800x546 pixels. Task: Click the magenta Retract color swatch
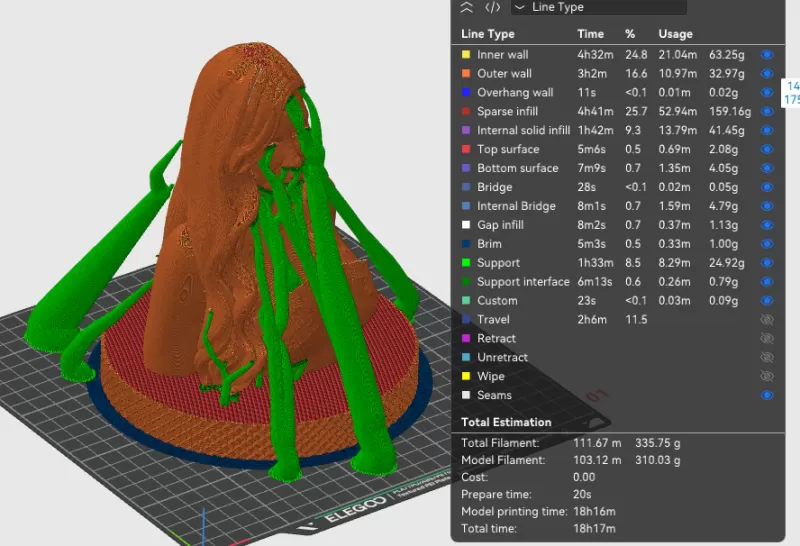click(466, 338)
